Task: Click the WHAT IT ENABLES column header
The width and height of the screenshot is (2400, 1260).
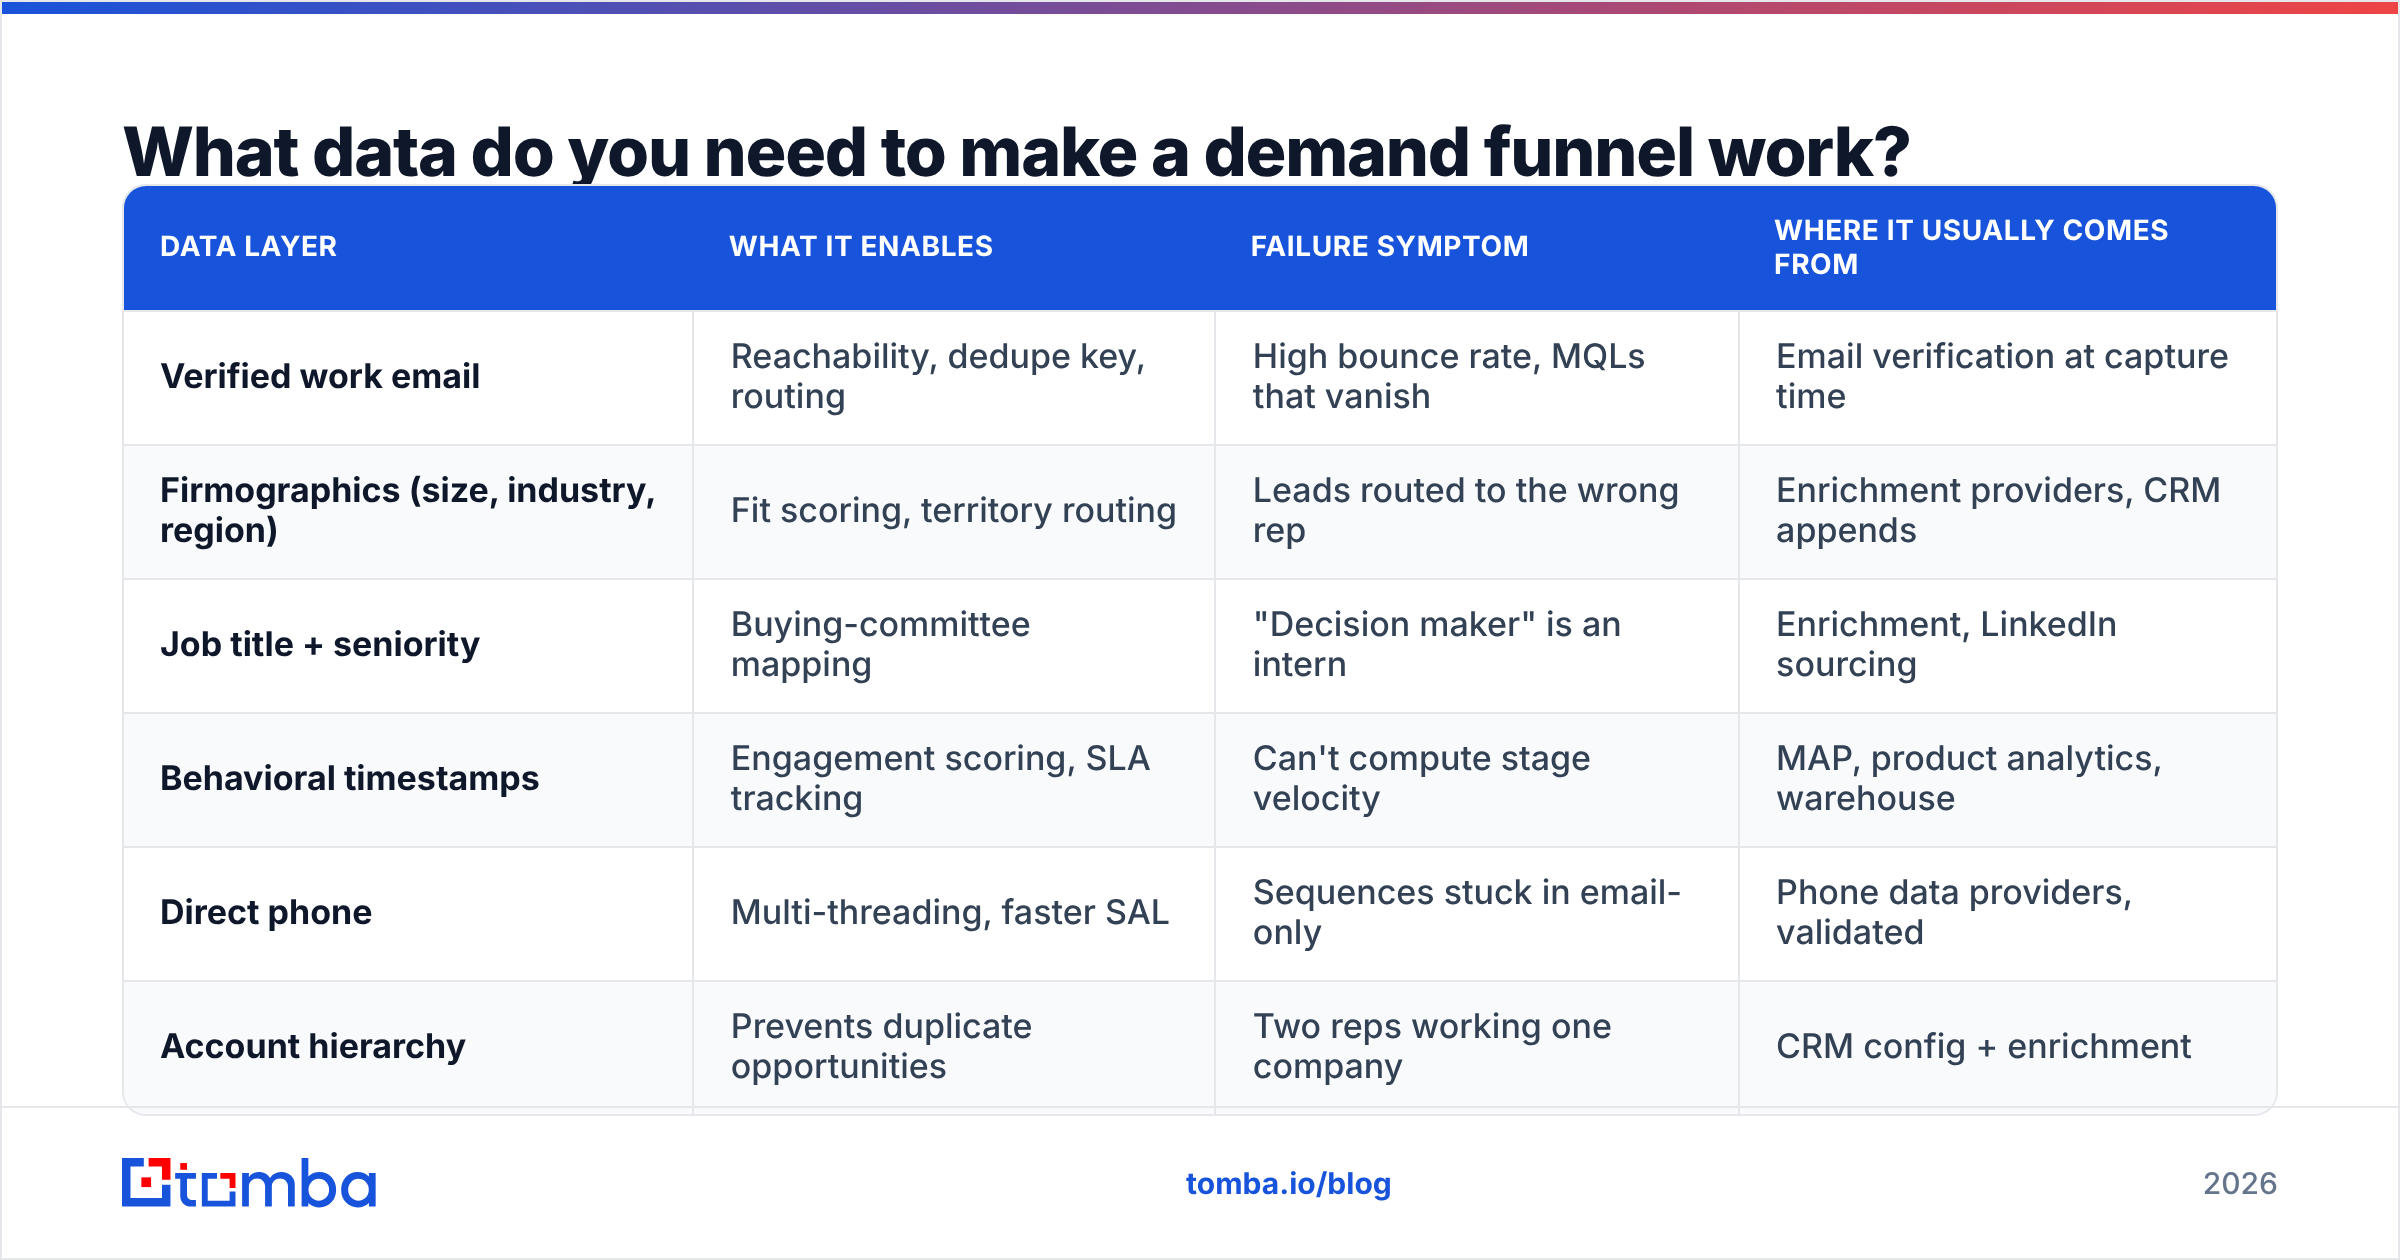Action: pyautogui.click(x=954, y=247)
